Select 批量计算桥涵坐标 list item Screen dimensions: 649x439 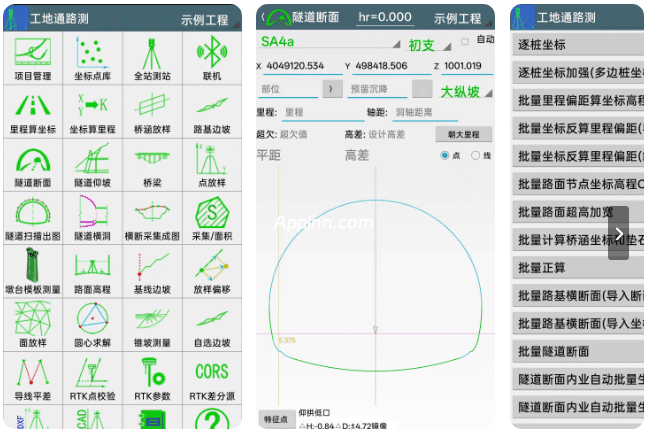(x=578, y=240)
